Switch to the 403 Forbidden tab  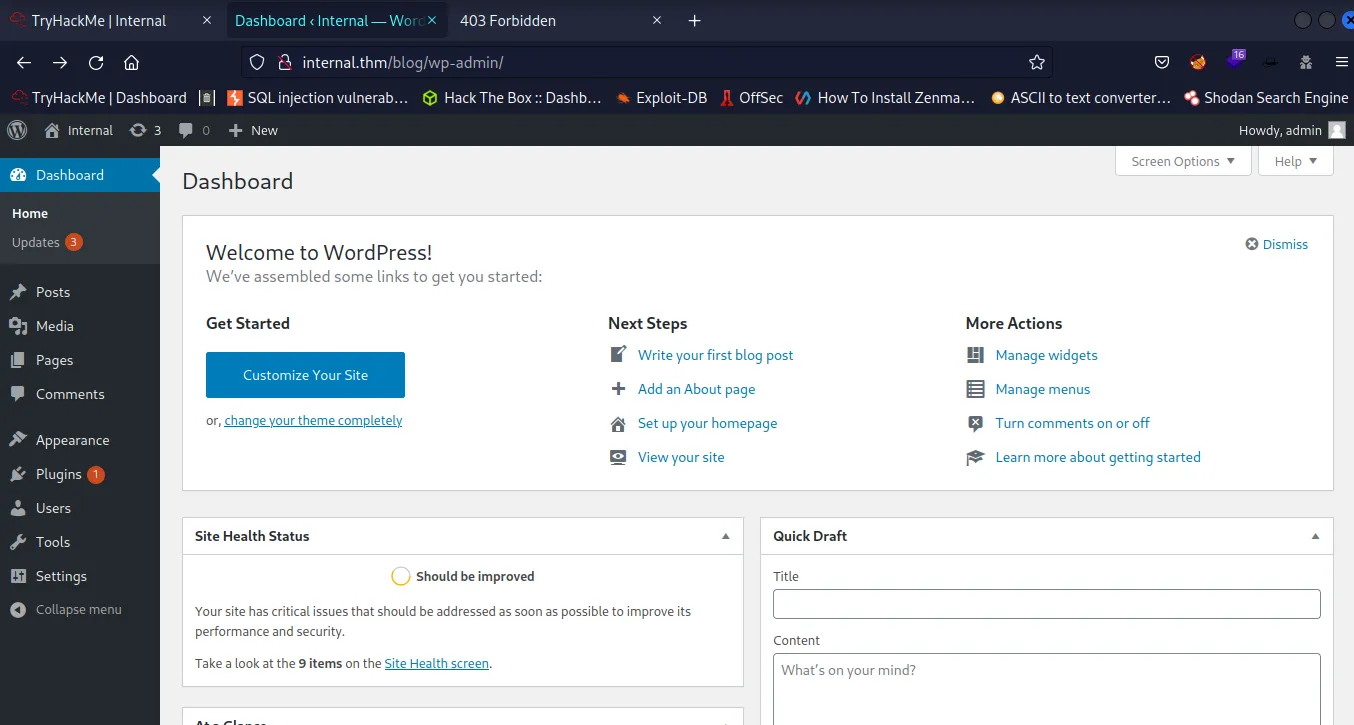coord(508,20)
